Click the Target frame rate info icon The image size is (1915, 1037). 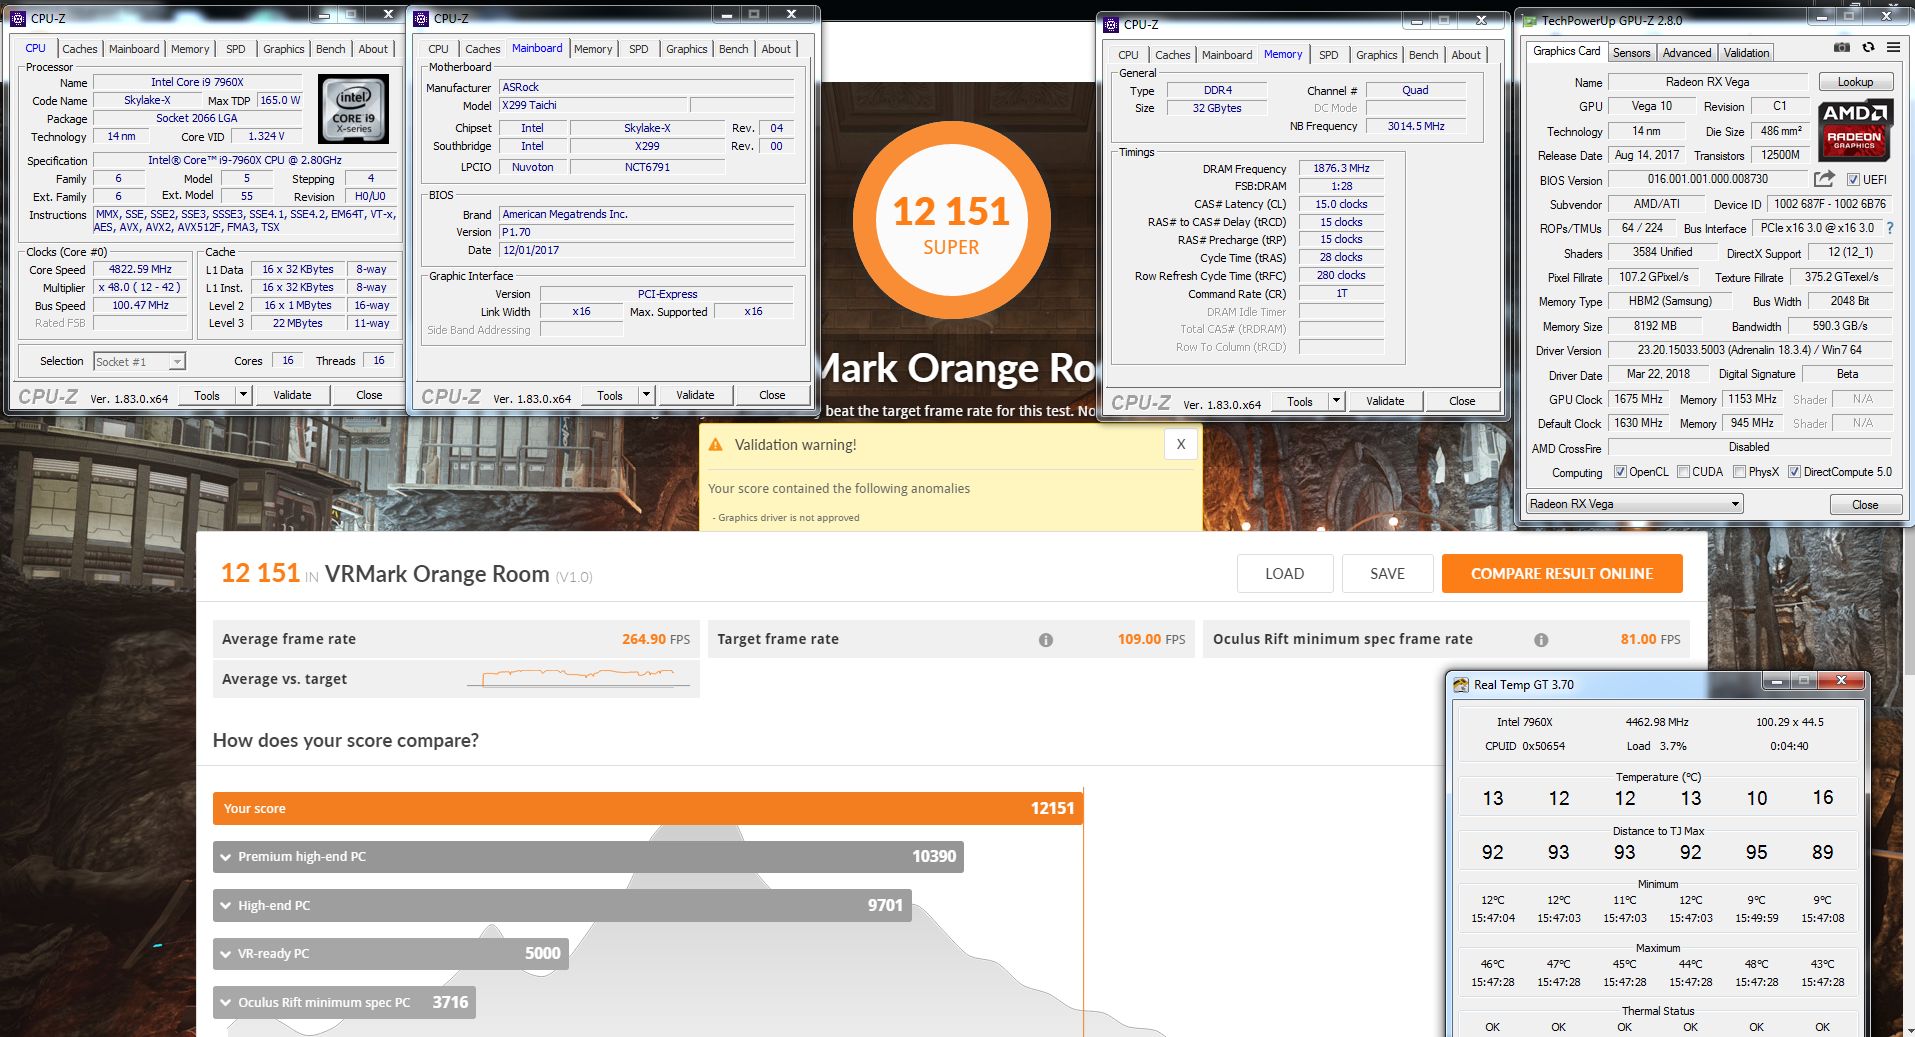[x=1045, y=640]
